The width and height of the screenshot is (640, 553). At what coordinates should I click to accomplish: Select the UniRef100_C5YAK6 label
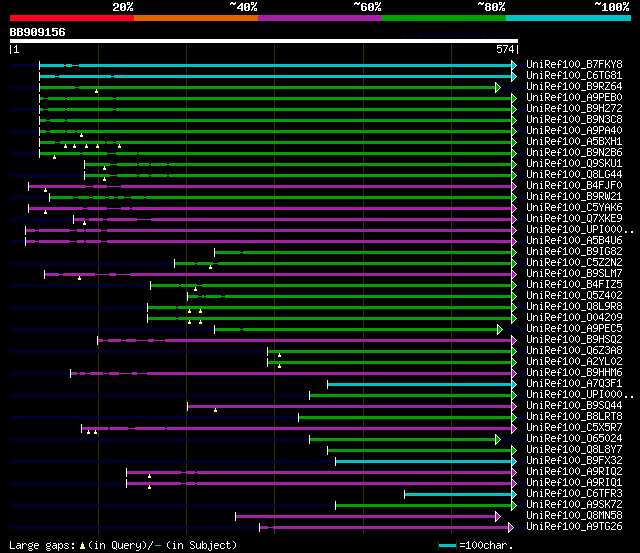coord(574,208)
